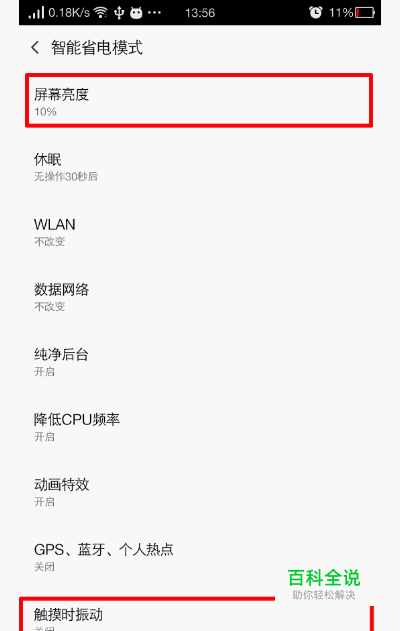Open the WLAN setting option

pos(200,232)
